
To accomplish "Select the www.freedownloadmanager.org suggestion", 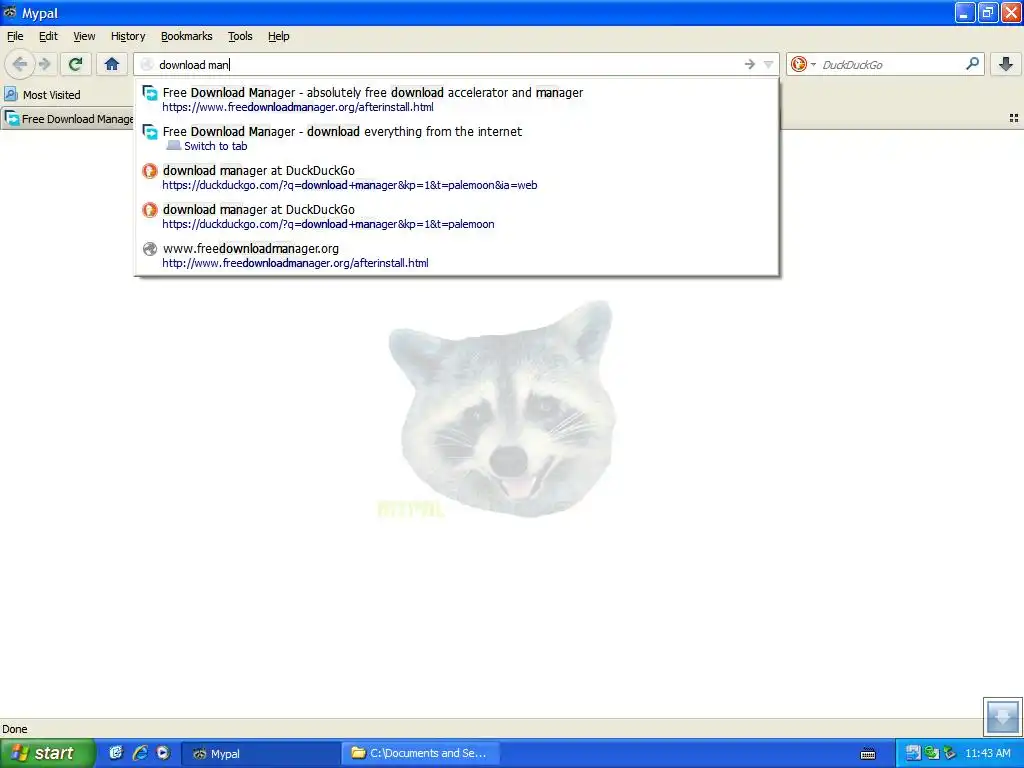I will coord(456,255).
